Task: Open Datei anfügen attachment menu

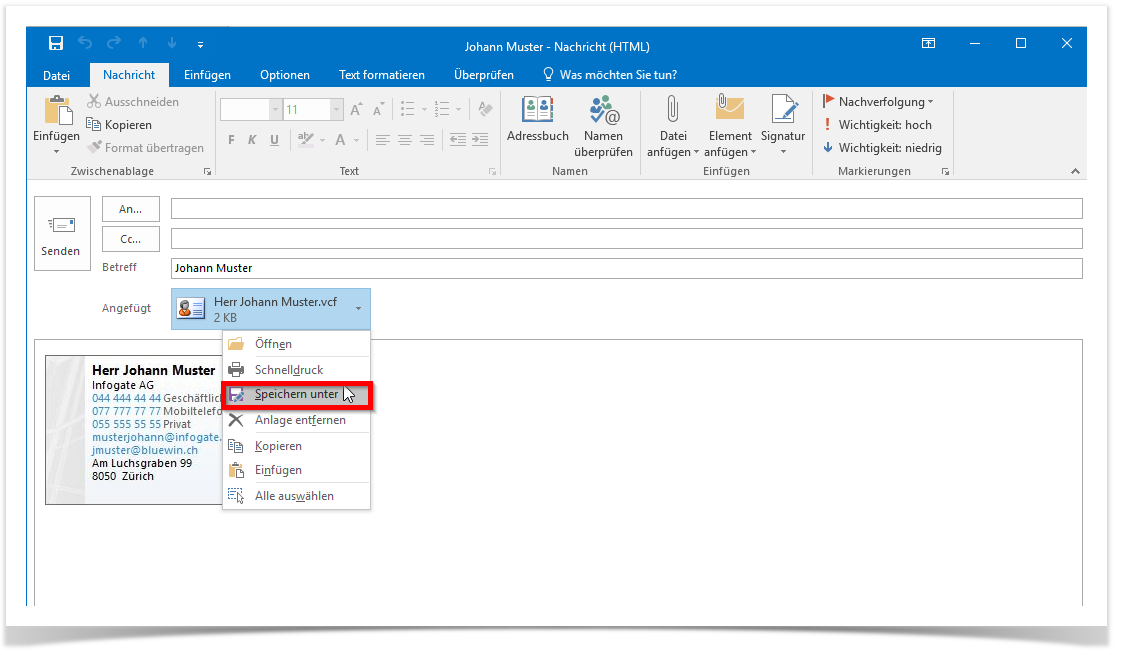Action: click(673, 126)
